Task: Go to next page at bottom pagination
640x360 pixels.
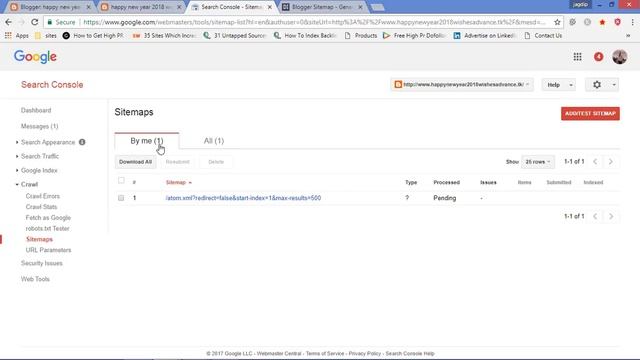Action: [611, 216]
